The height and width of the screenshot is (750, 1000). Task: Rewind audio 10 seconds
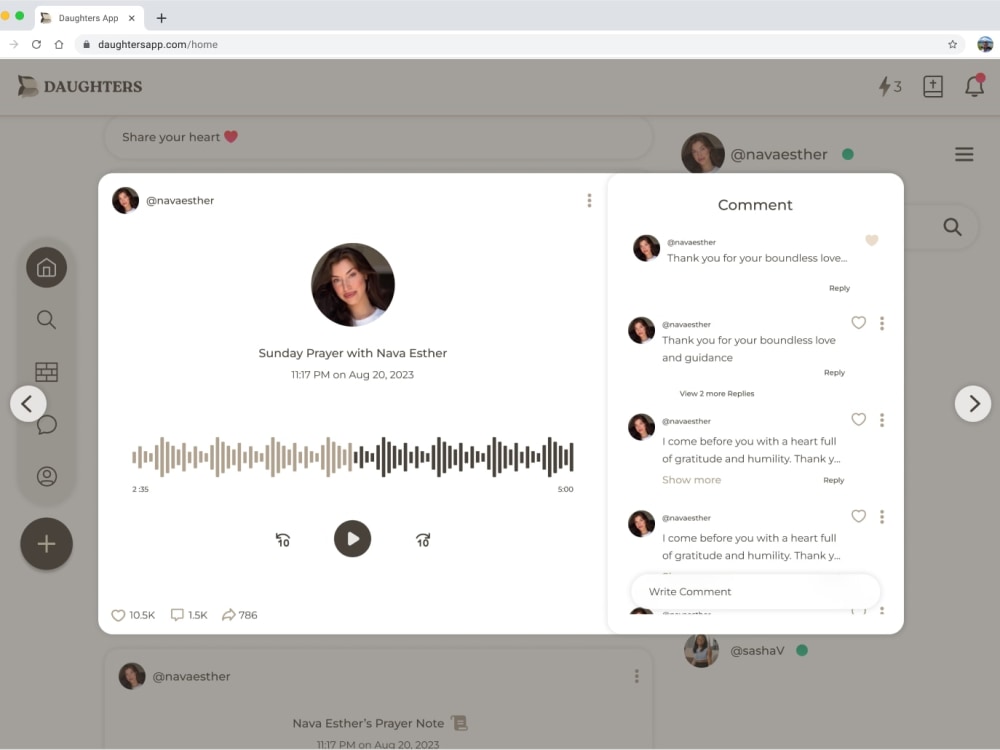click(283, 540)
